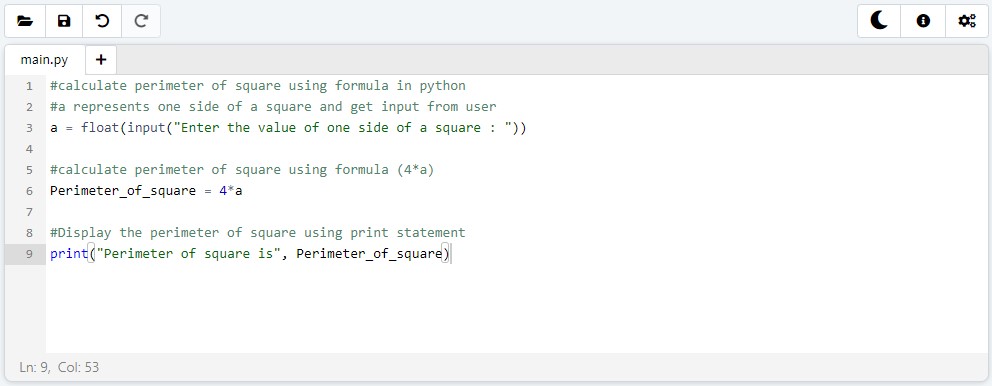Click the Perimeter_of_square = 4*a line

[146, 191]
